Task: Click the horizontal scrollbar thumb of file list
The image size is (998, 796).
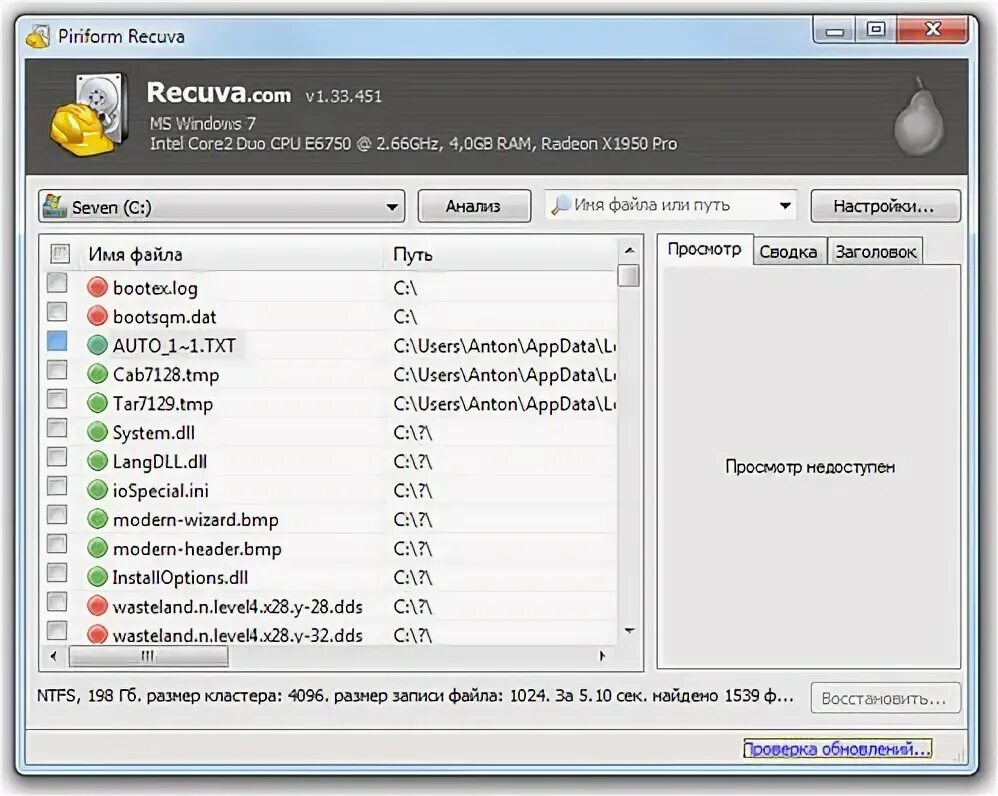Action: (x=148, y=656)
